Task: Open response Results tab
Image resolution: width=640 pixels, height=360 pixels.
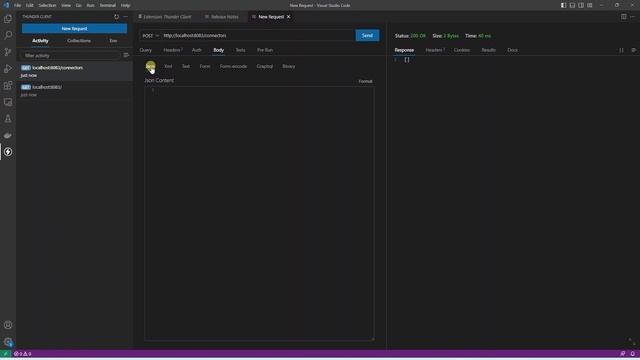Action: (489, 50)
